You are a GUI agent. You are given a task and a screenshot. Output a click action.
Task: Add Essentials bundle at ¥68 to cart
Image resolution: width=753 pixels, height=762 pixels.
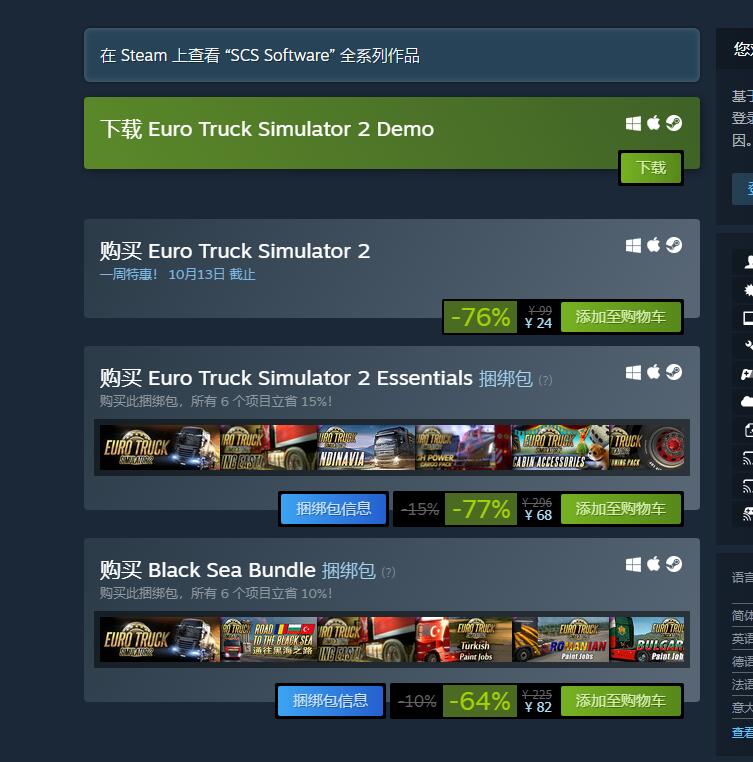pyautogui.click(x=621, y=509)
